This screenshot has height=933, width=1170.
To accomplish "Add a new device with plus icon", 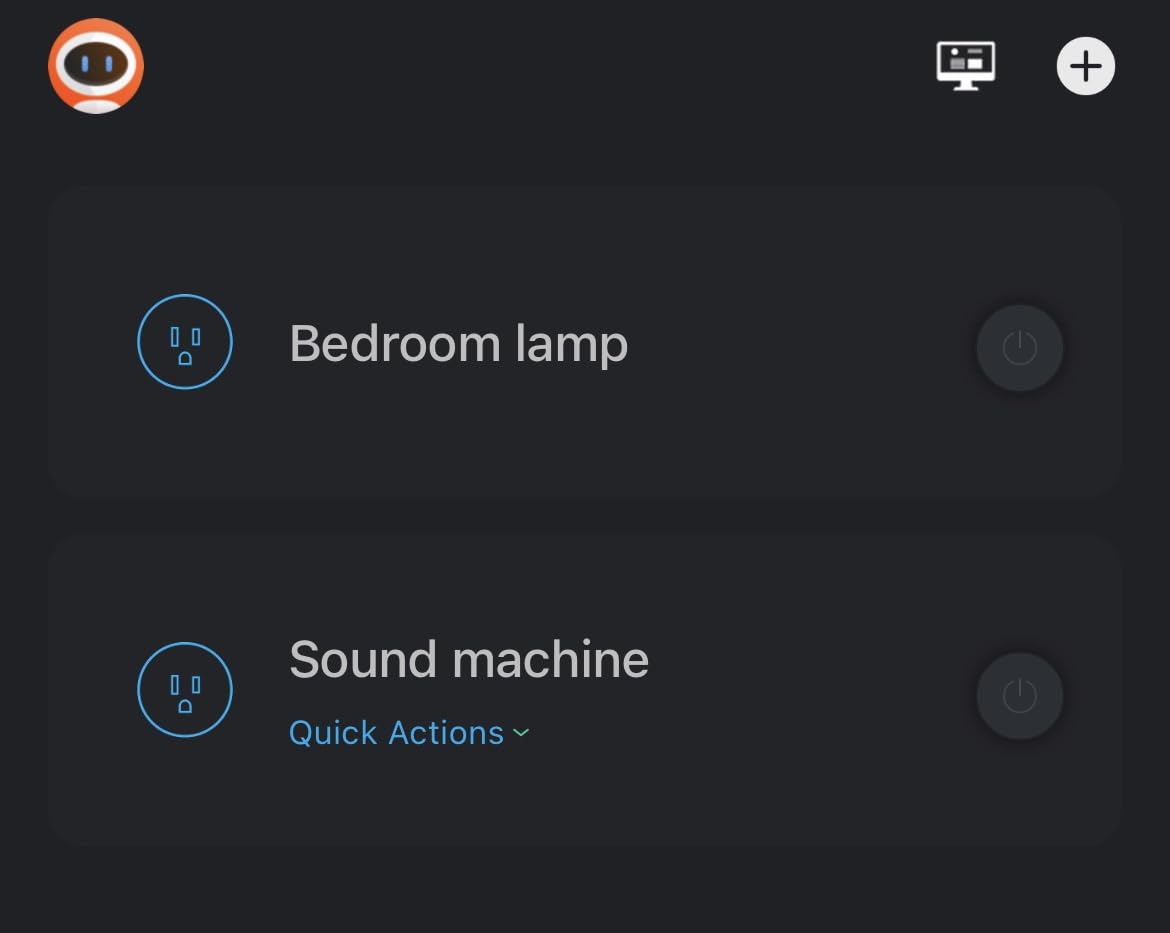I will (x=1085, y=66).
